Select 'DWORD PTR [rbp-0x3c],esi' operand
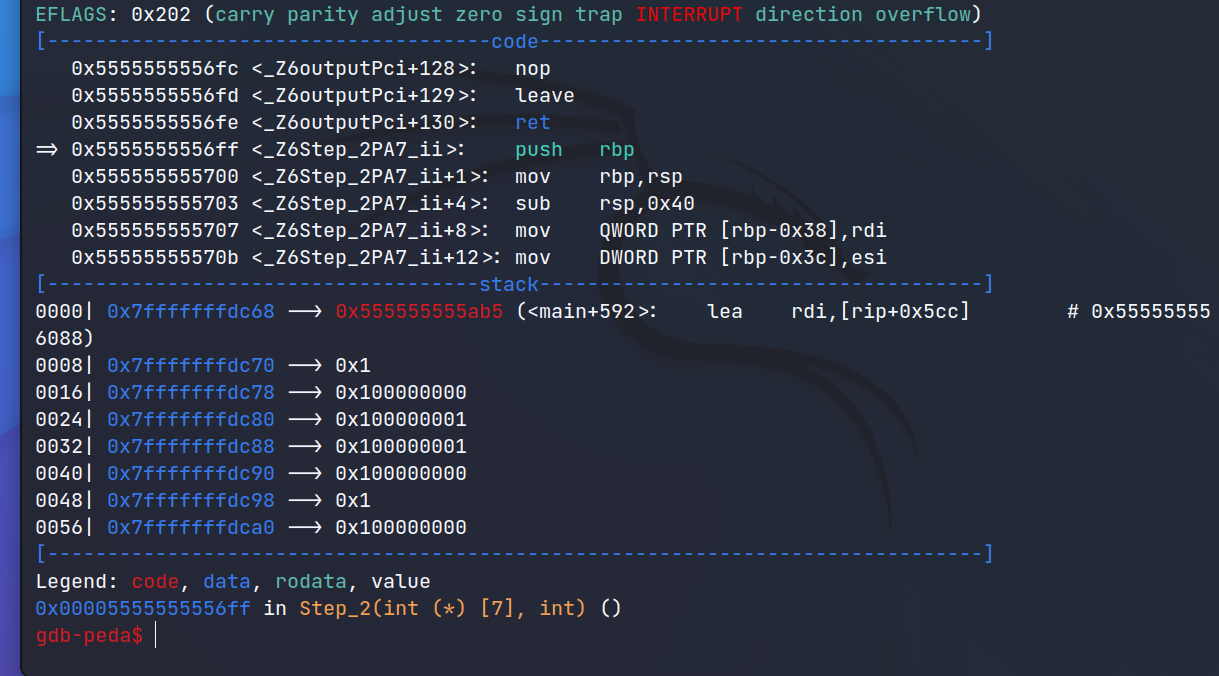Viewport: 1219px width, 676px height. (x=743, y=258)
